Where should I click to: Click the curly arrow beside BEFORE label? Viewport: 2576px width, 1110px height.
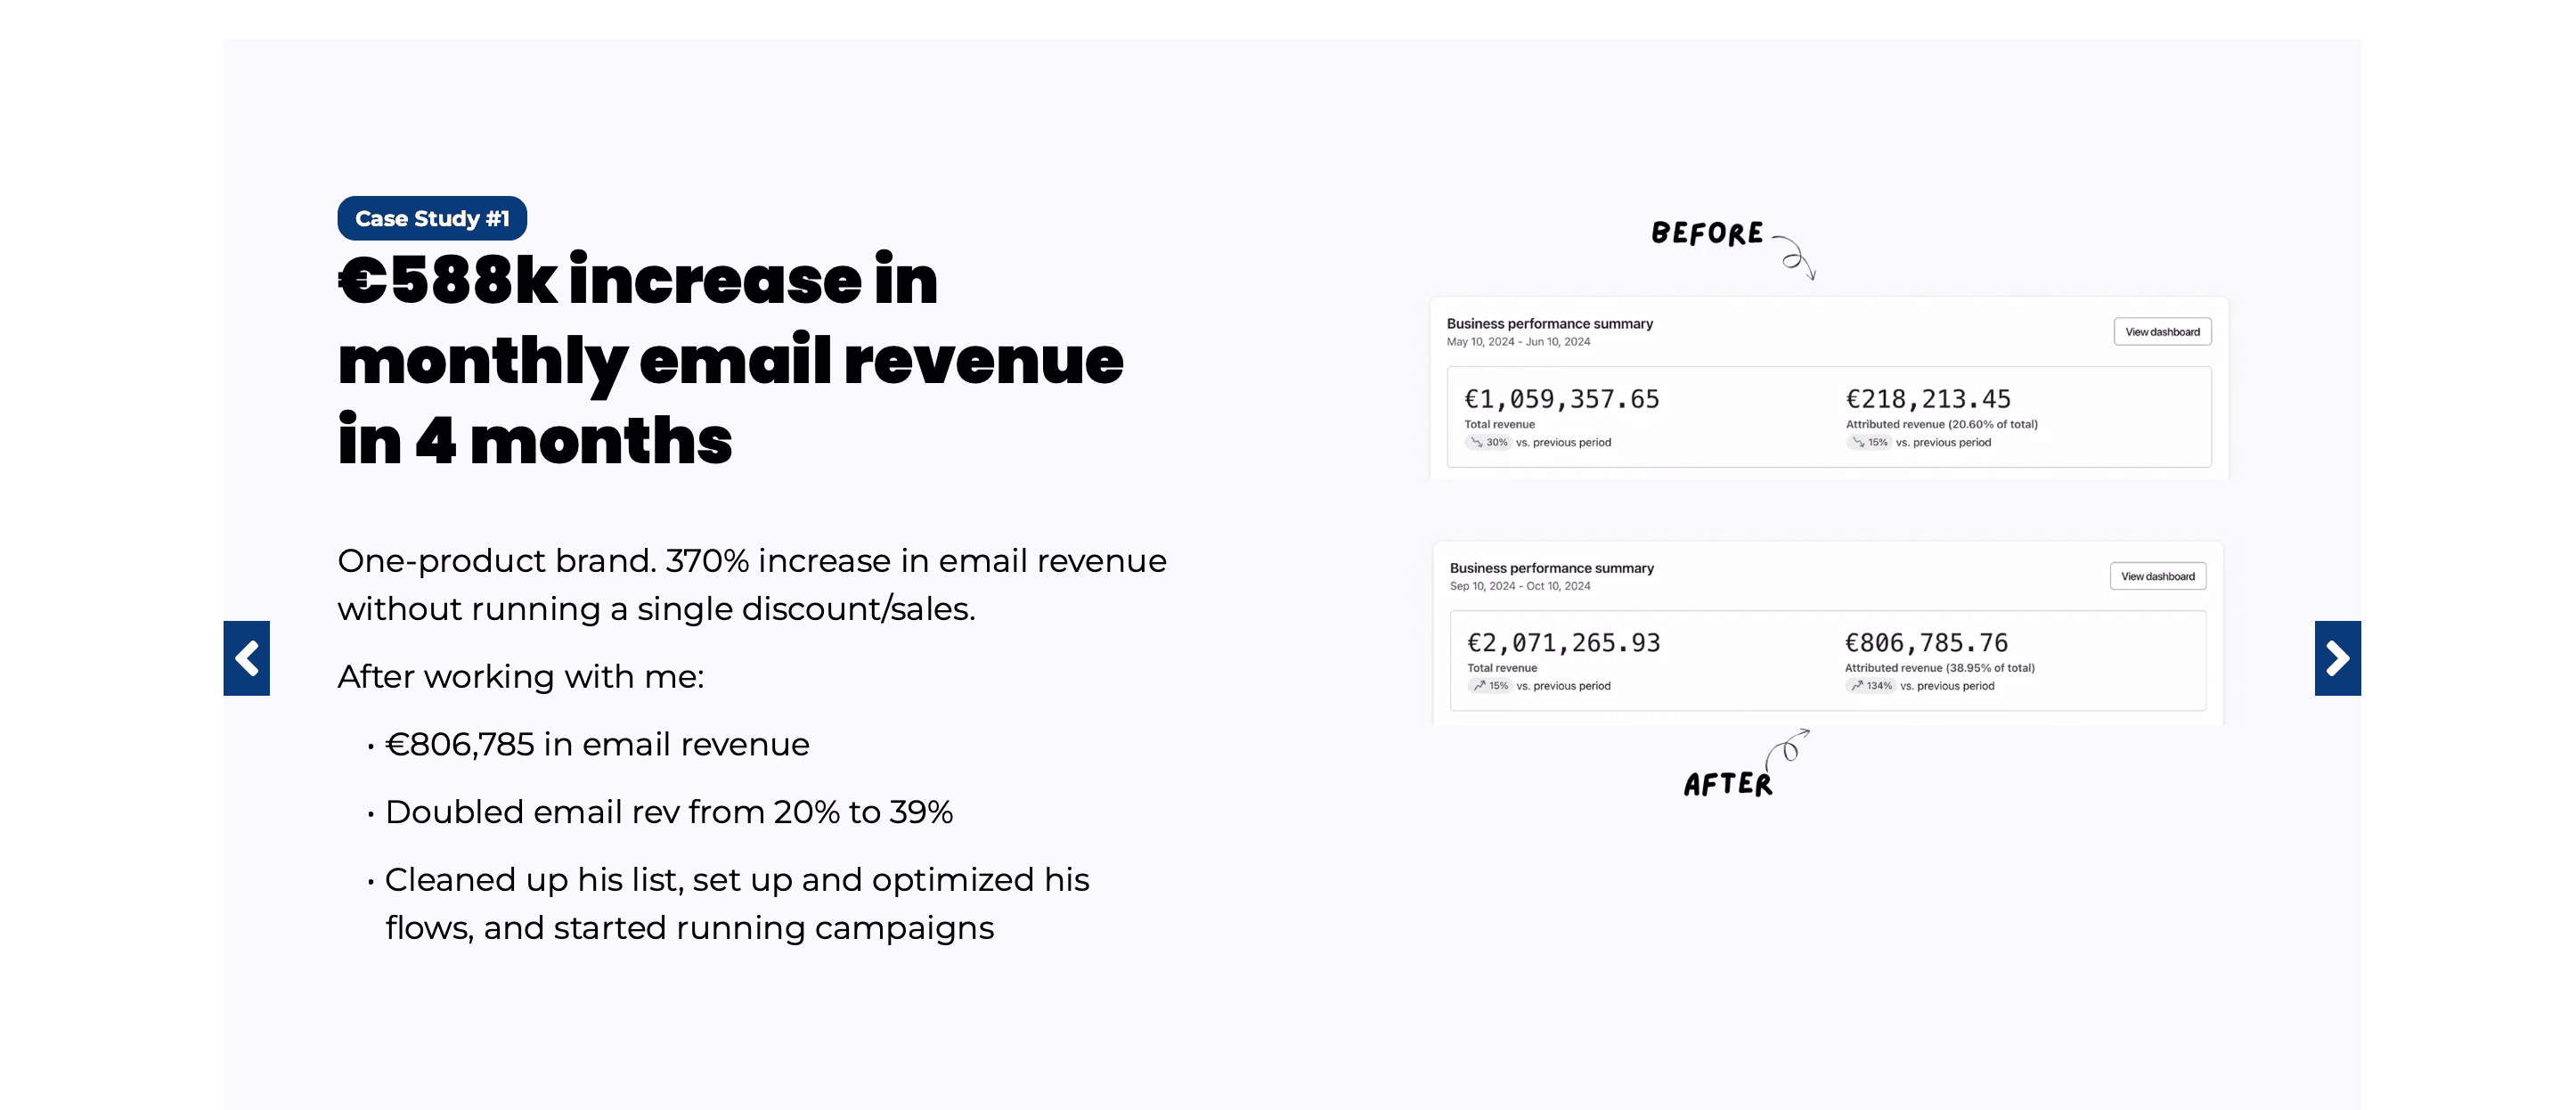pyautogui.click(x=1797, y=257)
